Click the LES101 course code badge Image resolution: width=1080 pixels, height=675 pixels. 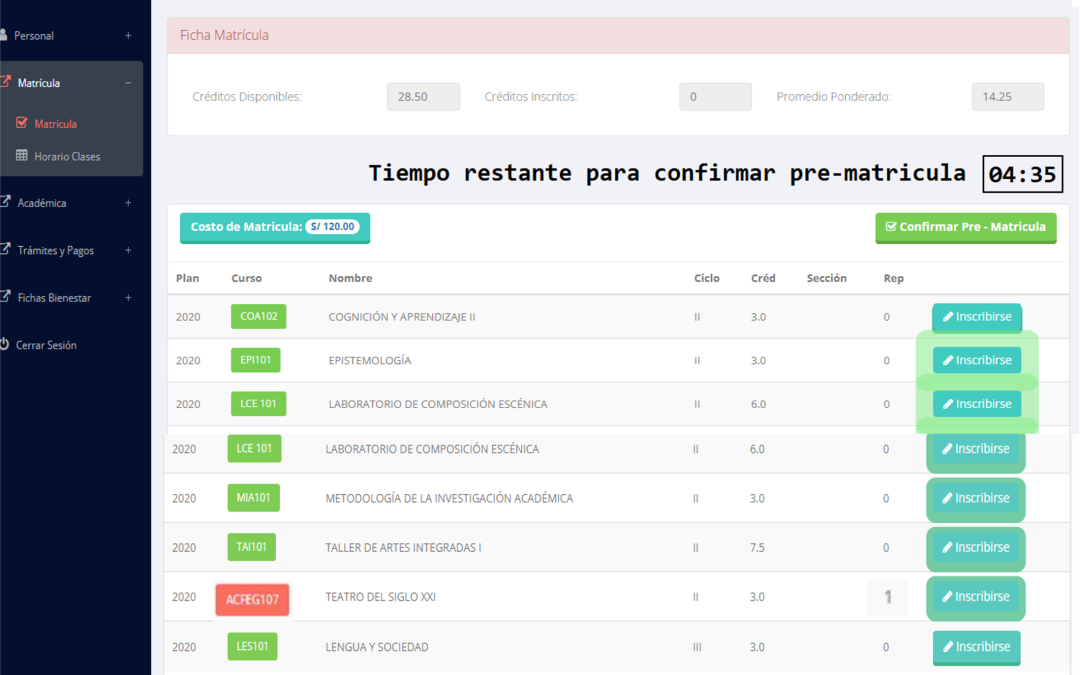pos(252,647)
